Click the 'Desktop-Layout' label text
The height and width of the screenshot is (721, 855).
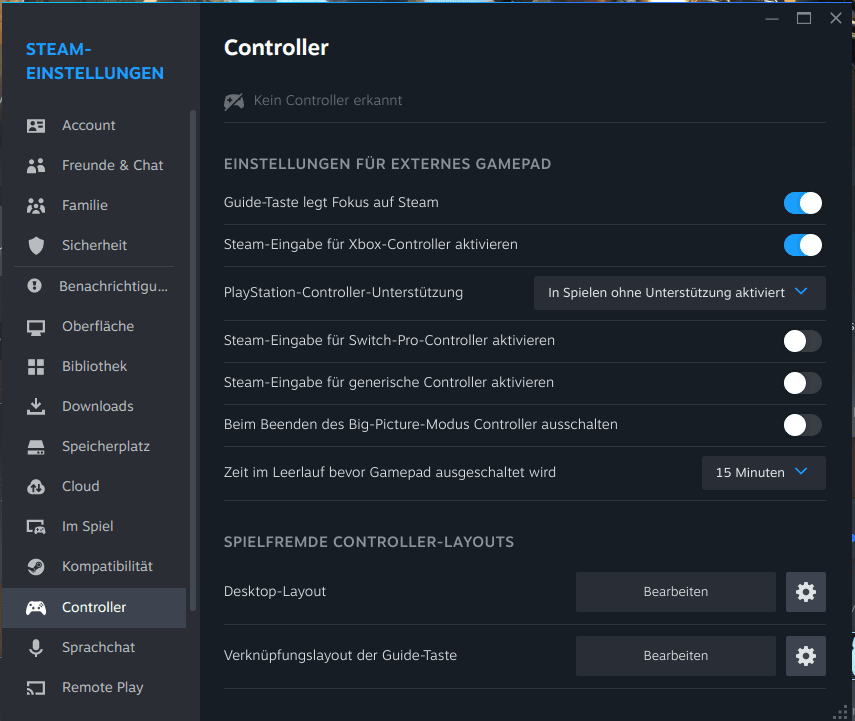275,592
